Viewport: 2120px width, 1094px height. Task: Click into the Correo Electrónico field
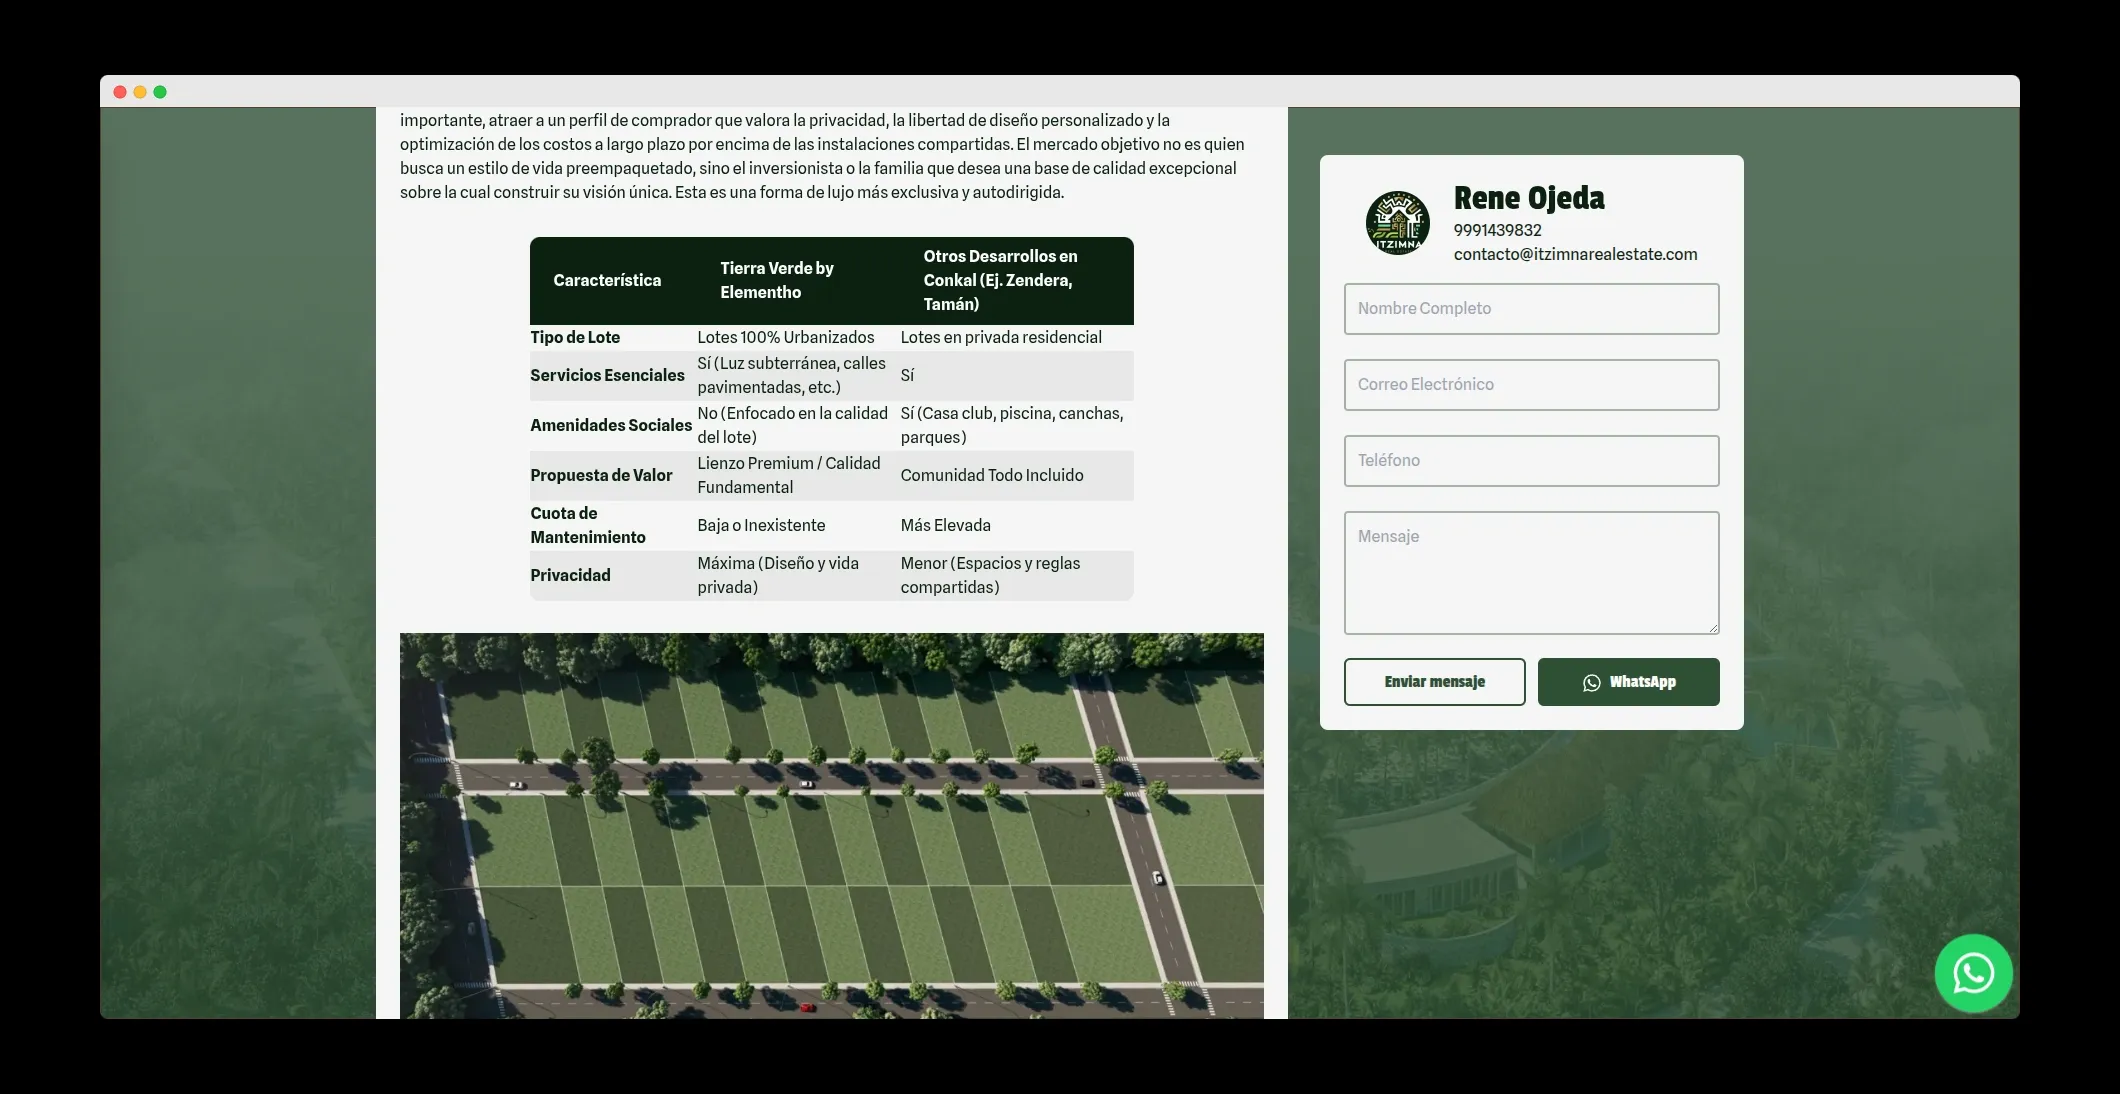1531,385
